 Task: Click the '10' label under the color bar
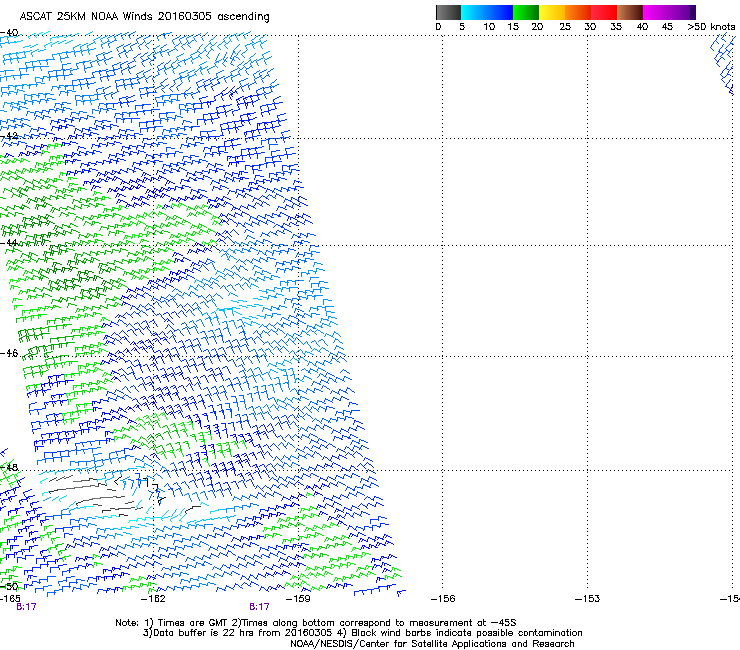[489, 27]
